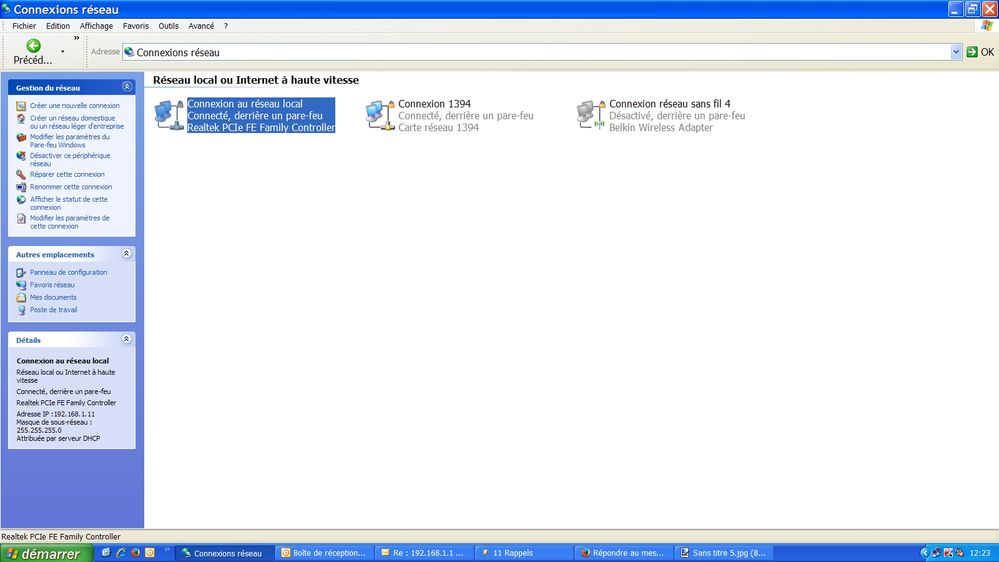Collapse the Détails panel
The image size is (999, 562).
[x=127, y=339]
